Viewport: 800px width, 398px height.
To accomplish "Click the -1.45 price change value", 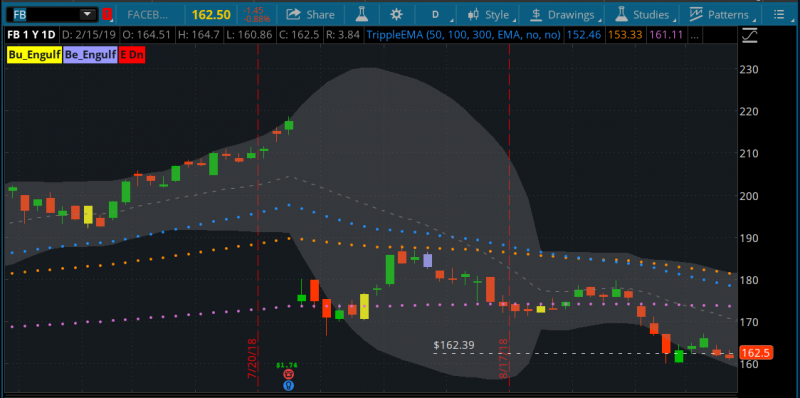I will click(254, 11).
